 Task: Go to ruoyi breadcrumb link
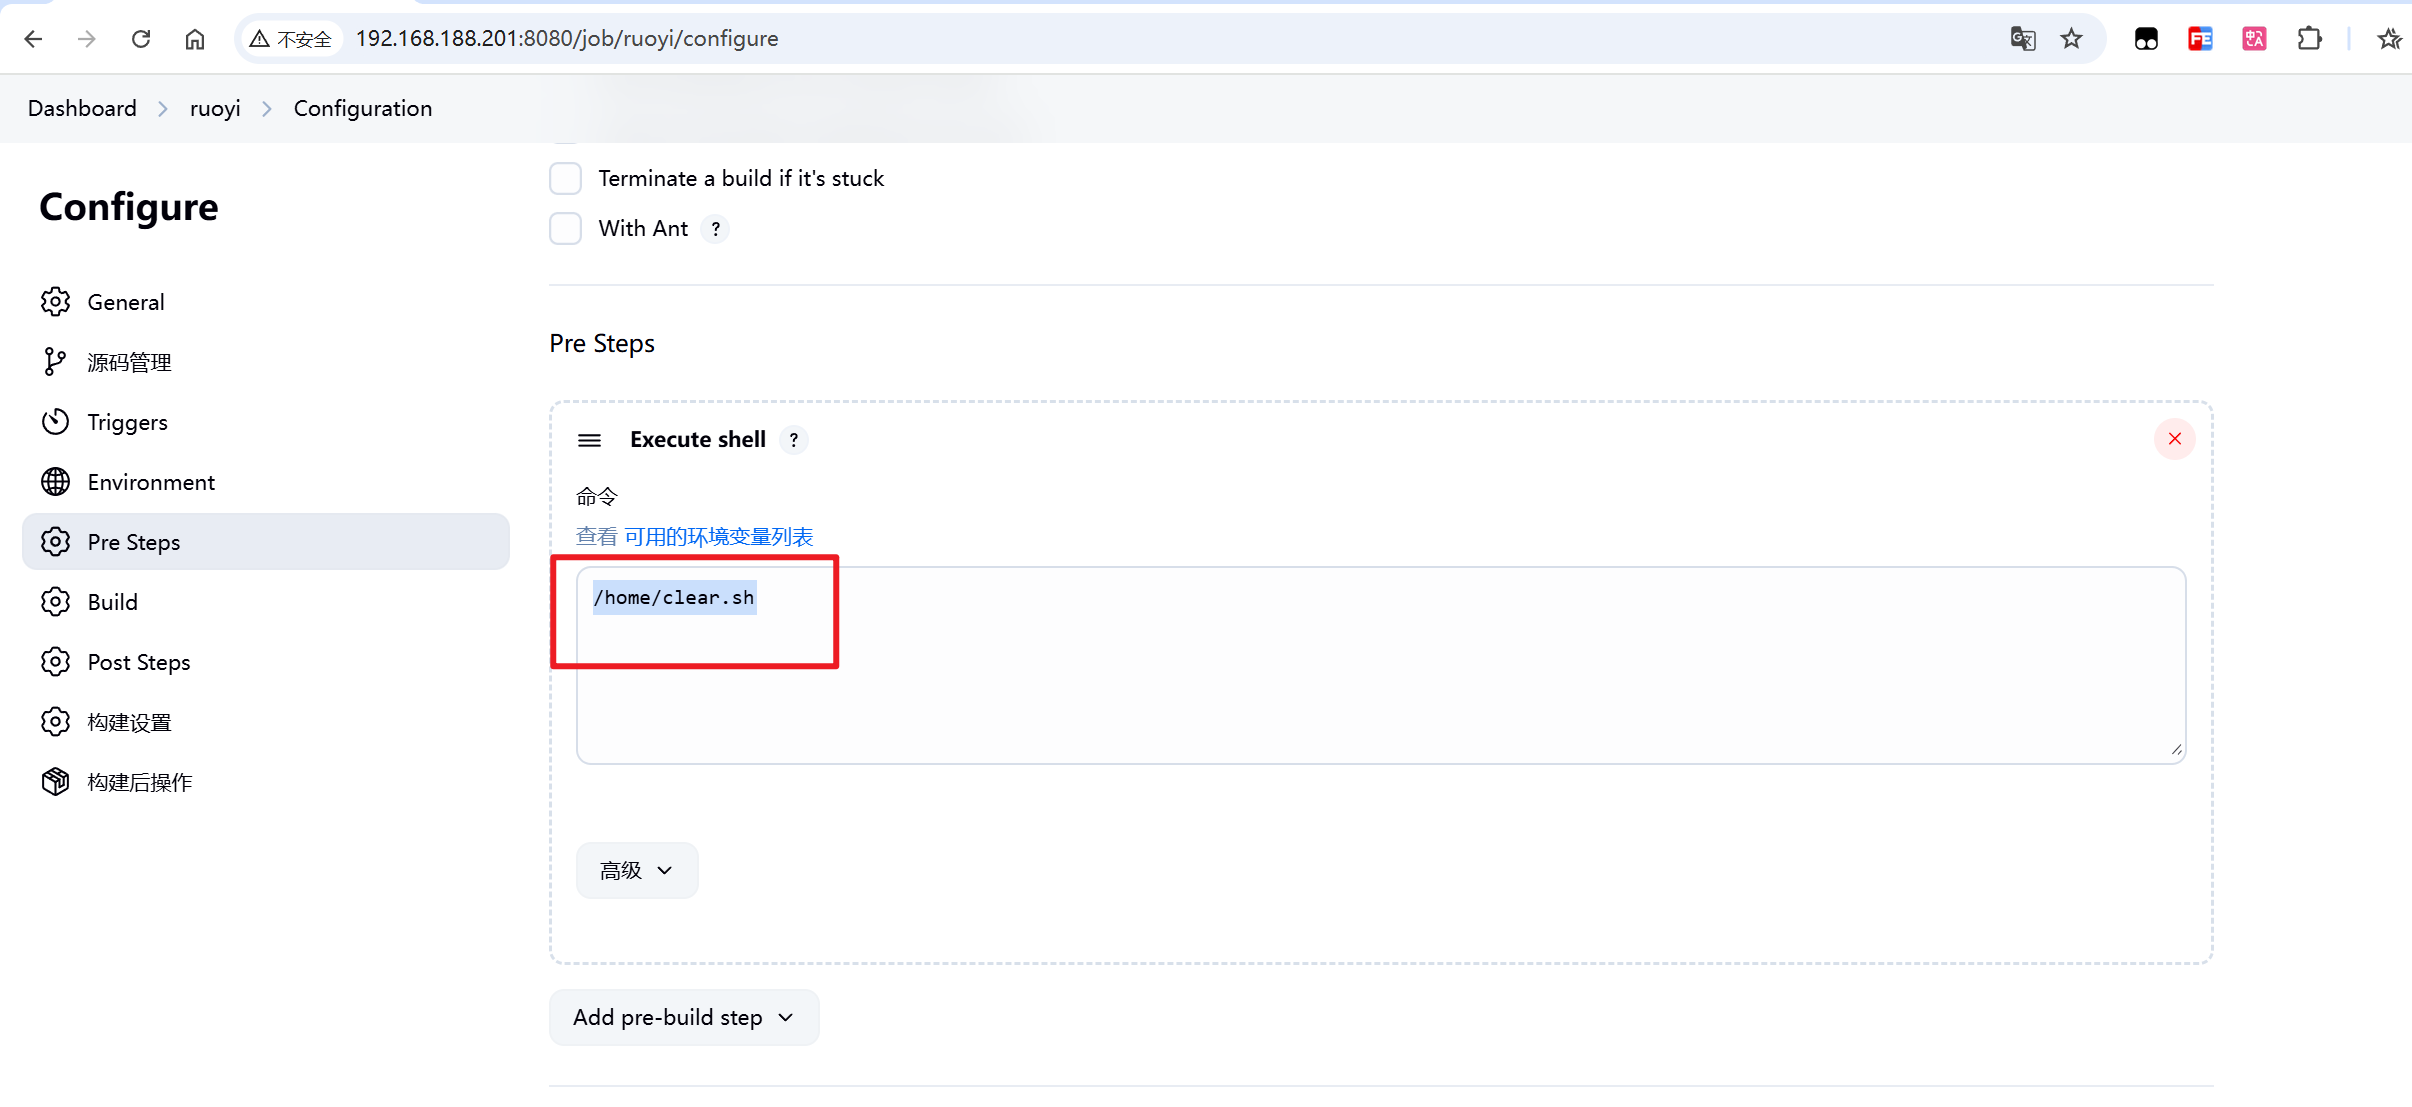pyautogui.click(x=215, y=109)
